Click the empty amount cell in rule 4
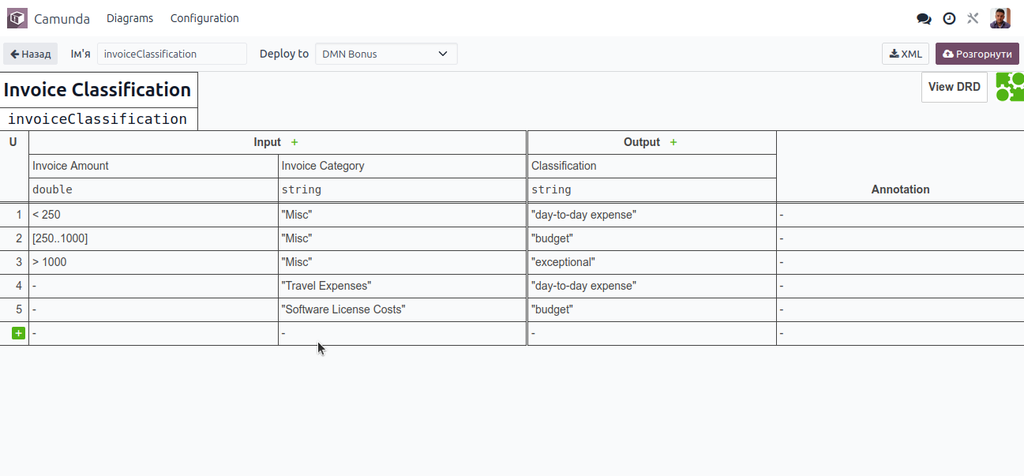Image resolution: width=1024 pixels, height=476 pixels. [153, 286]
